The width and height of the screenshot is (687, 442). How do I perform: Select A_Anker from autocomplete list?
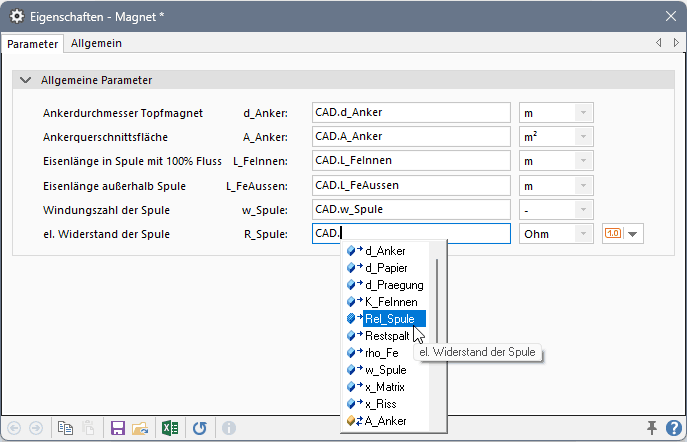click(x=385, y=421)
